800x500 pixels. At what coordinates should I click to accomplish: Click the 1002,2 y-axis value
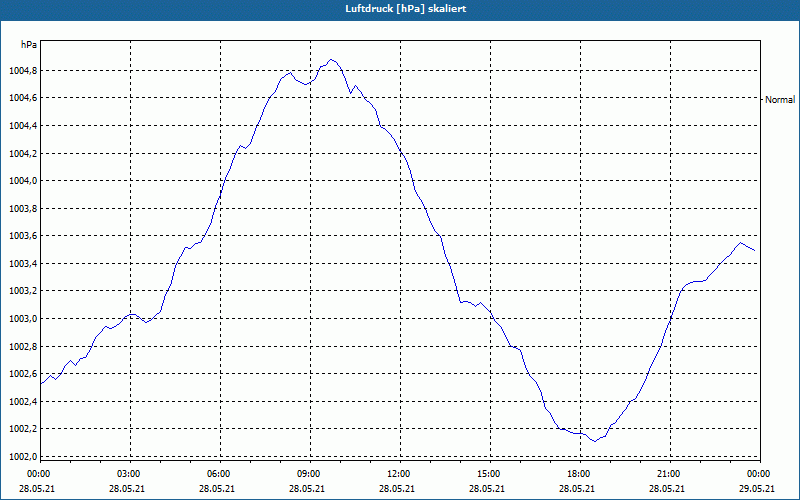pos(23,429)
